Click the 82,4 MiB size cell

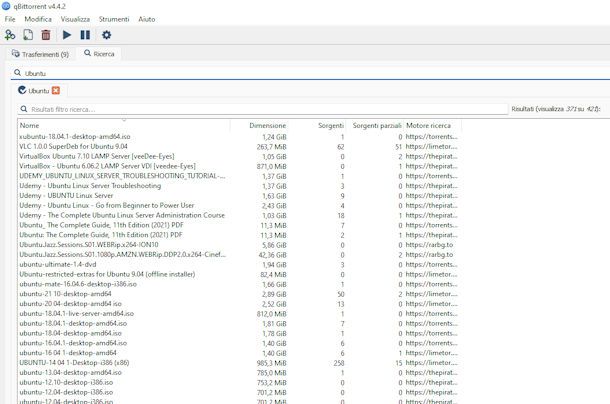point(273,274)
